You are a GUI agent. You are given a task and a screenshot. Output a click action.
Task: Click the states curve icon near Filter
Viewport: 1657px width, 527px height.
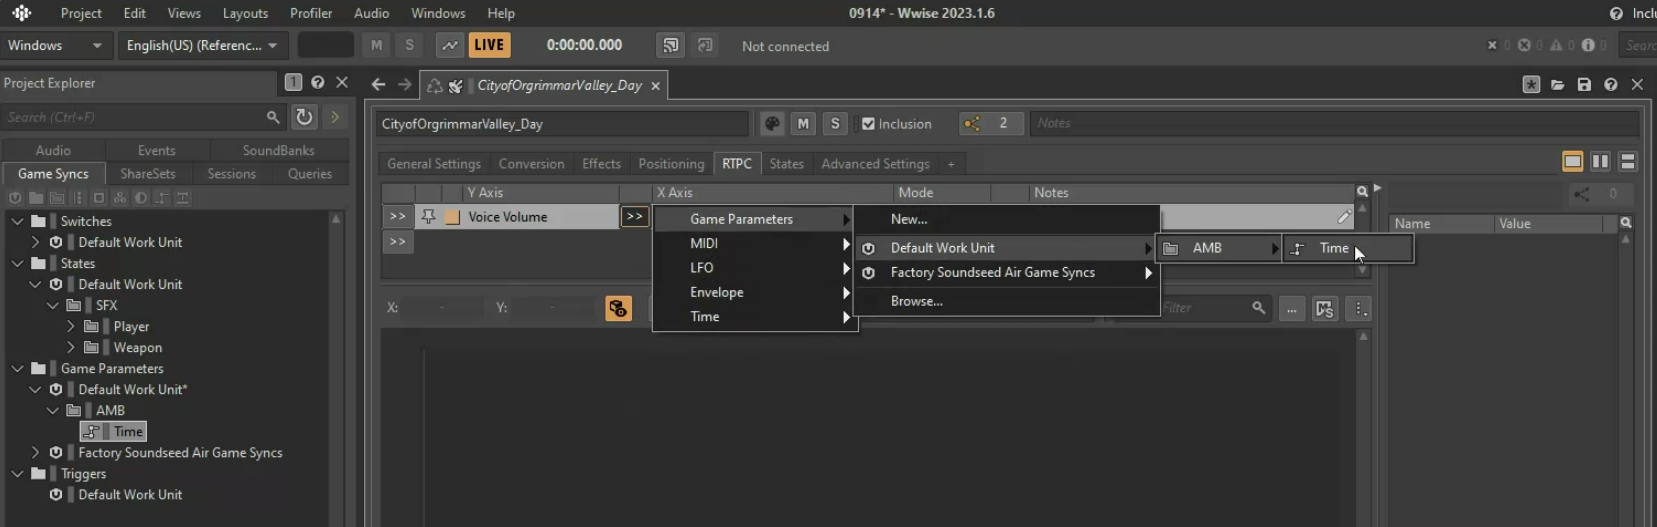pos(1324,309)
